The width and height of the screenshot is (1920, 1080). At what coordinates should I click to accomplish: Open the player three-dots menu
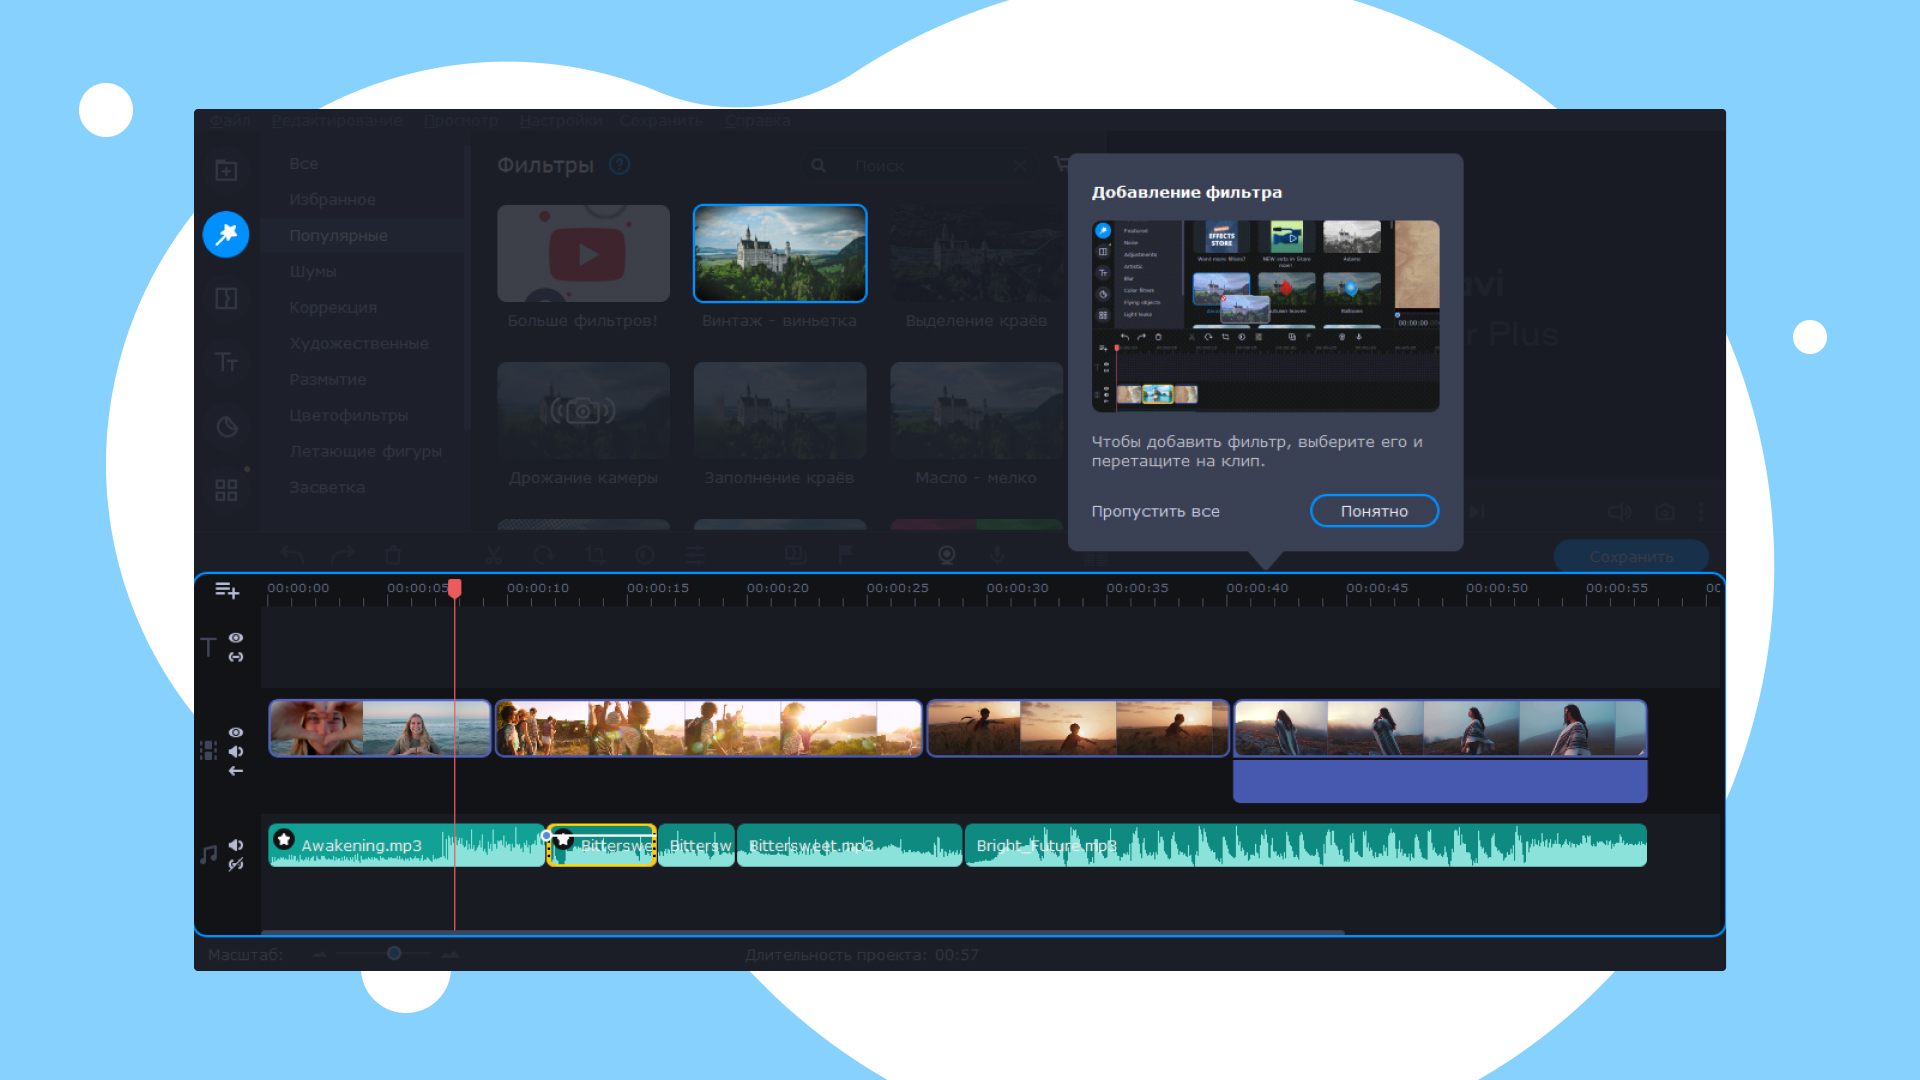[x=1701, y=512]
